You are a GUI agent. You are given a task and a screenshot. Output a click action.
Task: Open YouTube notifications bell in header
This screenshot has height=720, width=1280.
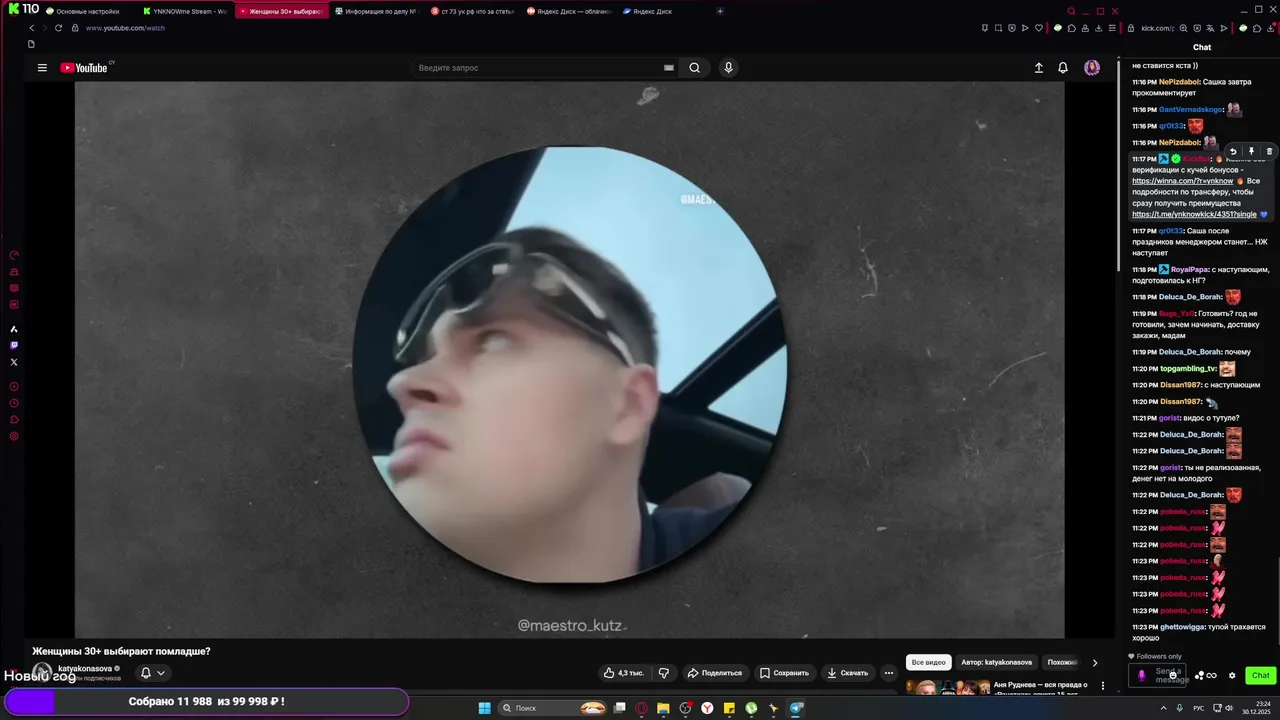1063,68
